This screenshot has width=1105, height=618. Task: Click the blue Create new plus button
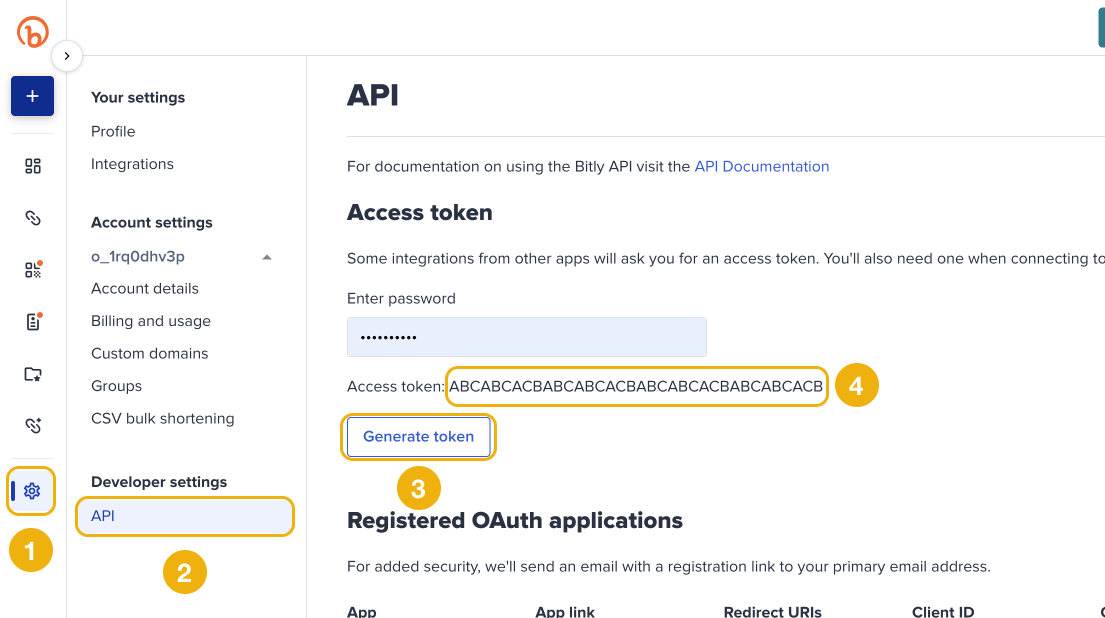point(32,96)
